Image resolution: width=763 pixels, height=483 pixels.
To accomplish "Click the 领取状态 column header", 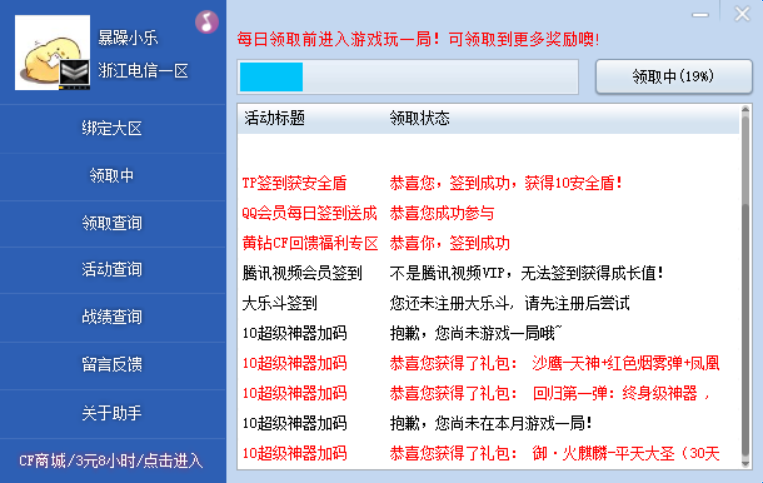I will click(419, 118).
